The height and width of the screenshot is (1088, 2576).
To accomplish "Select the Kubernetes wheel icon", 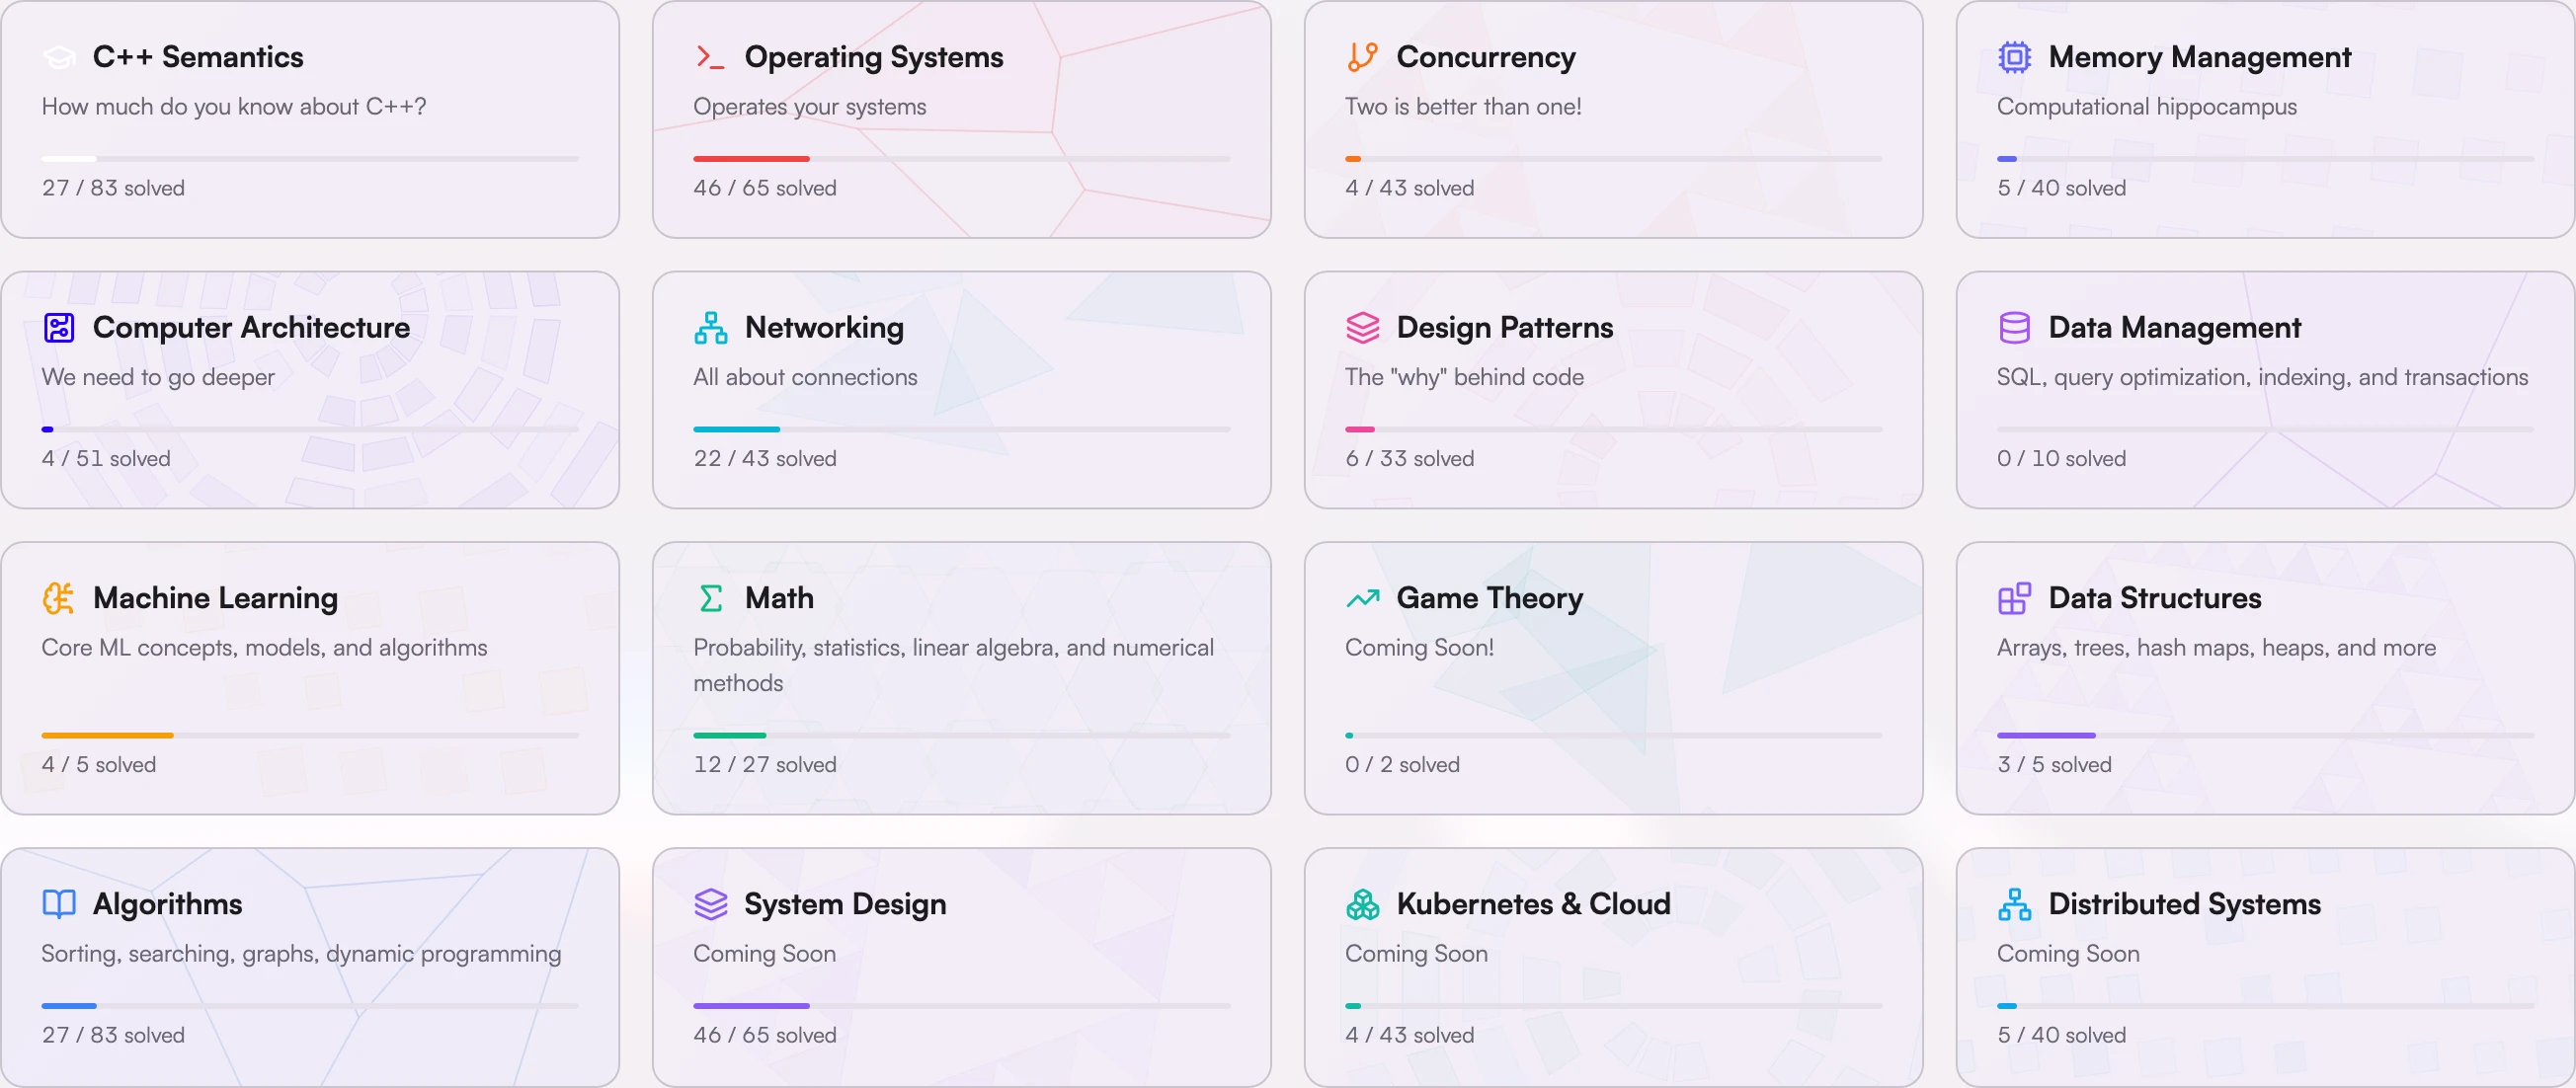I will pyautogui.click(x=1361, y=904).
